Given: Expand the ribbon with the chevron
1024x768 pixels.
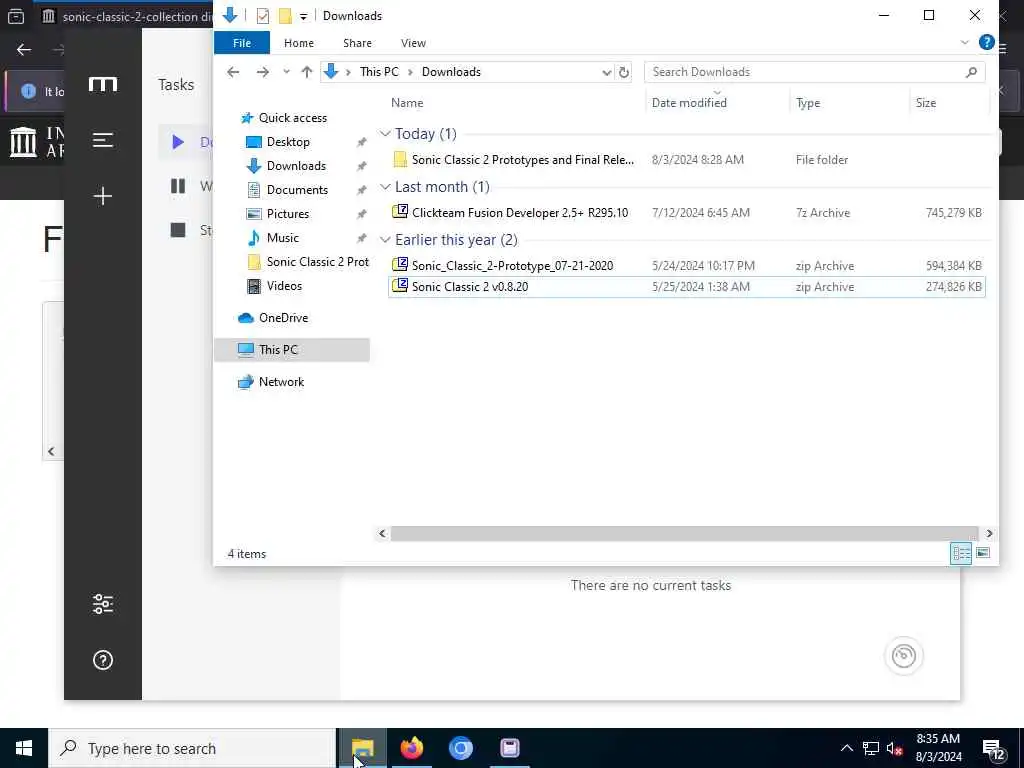Looking at the screenshot, I should 965,42.
